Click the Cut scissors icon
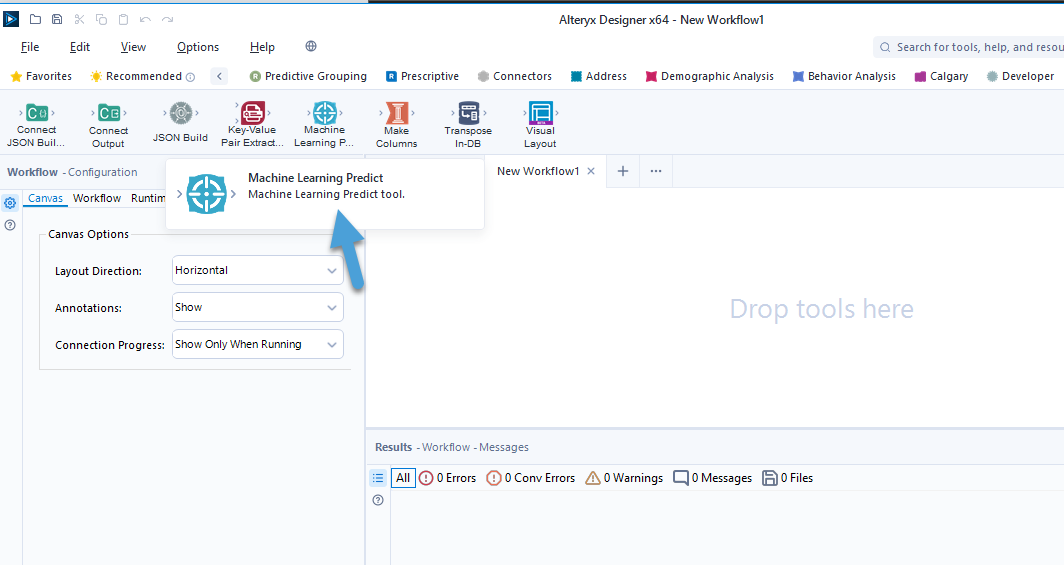Viewport: 1064px width, 565px height. click(79, 19)
